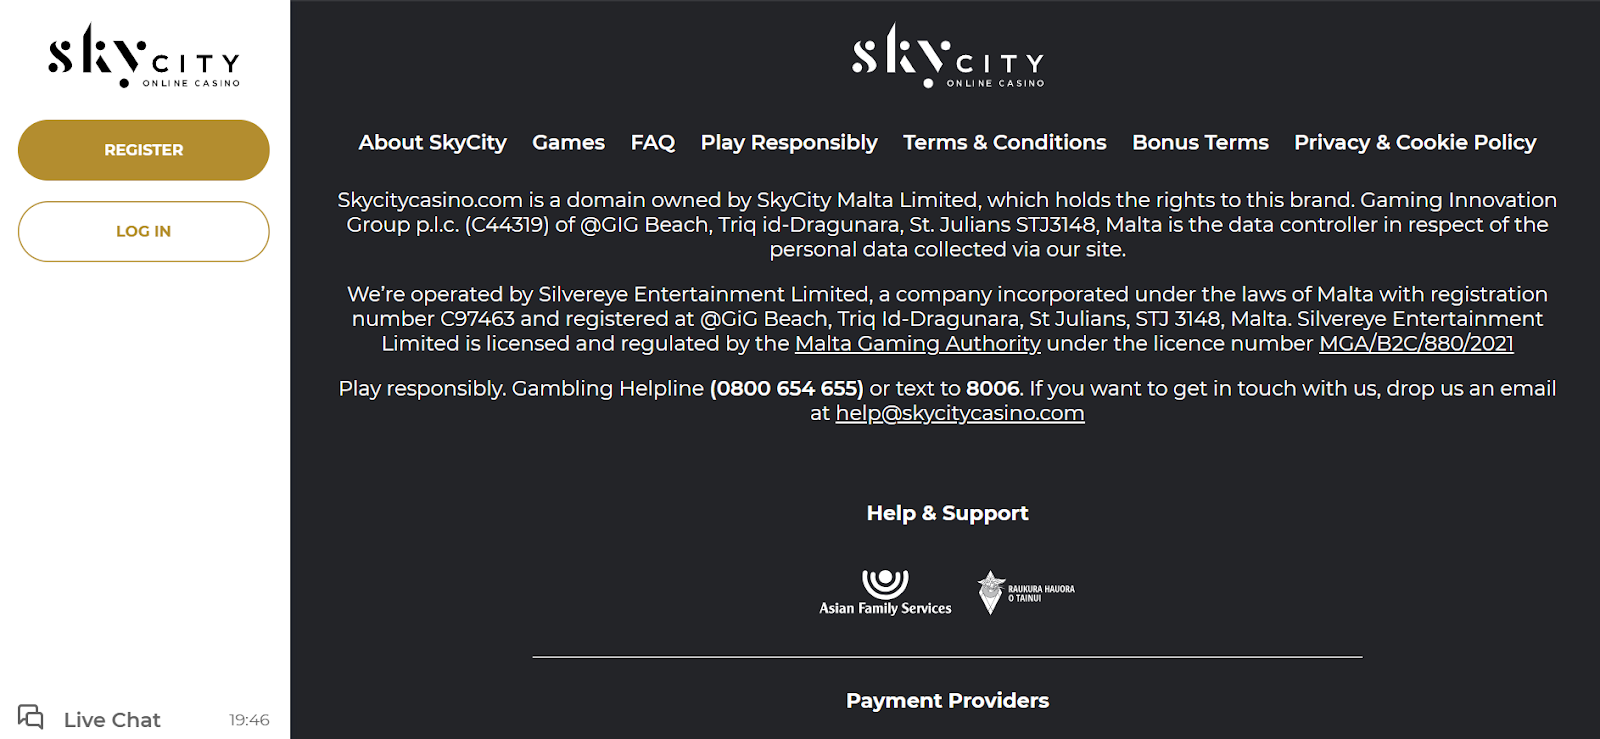
Task: Open the Live Chat speech bubble icon
Action: (x=31, y=717)
